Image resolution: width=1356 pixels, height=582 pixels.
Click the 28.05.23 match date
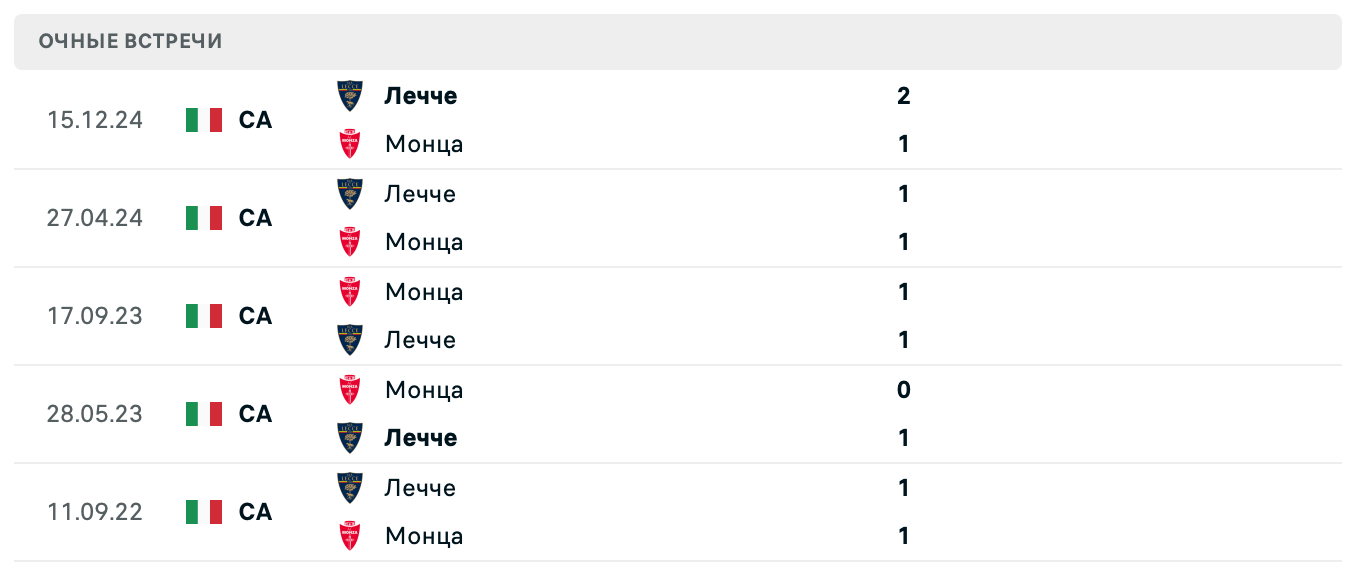point(95,414)
